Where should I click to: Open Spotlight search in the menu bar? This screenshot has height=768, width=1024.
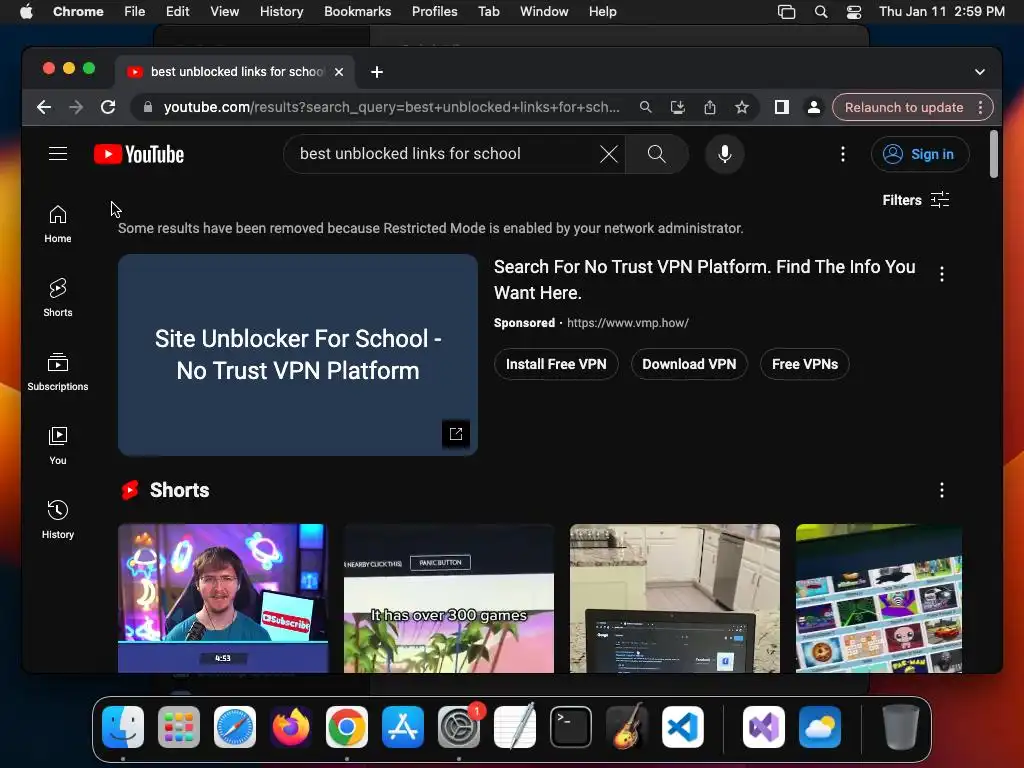pos(821,12)
